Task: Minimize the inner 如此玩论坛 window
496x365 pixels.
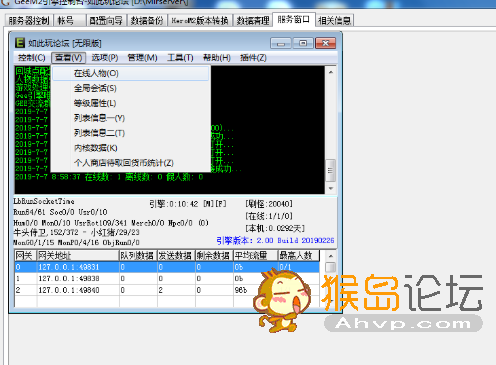Action: 281,43
